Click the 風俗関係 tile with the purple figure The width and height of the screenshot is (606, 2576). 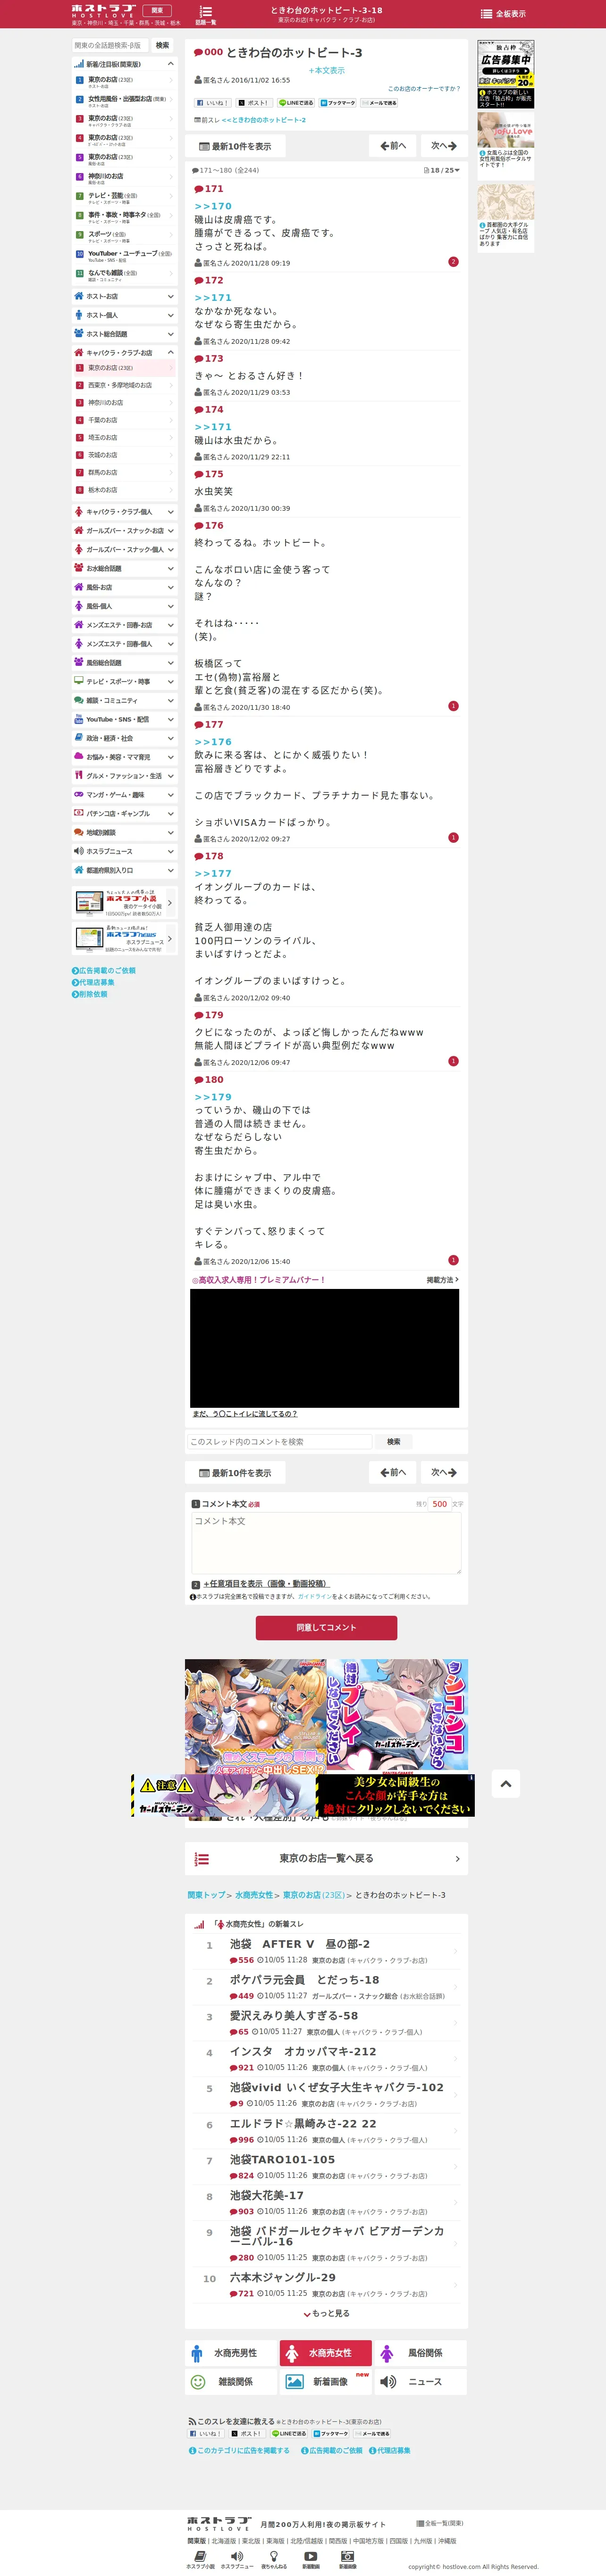tap(421, 2353)
